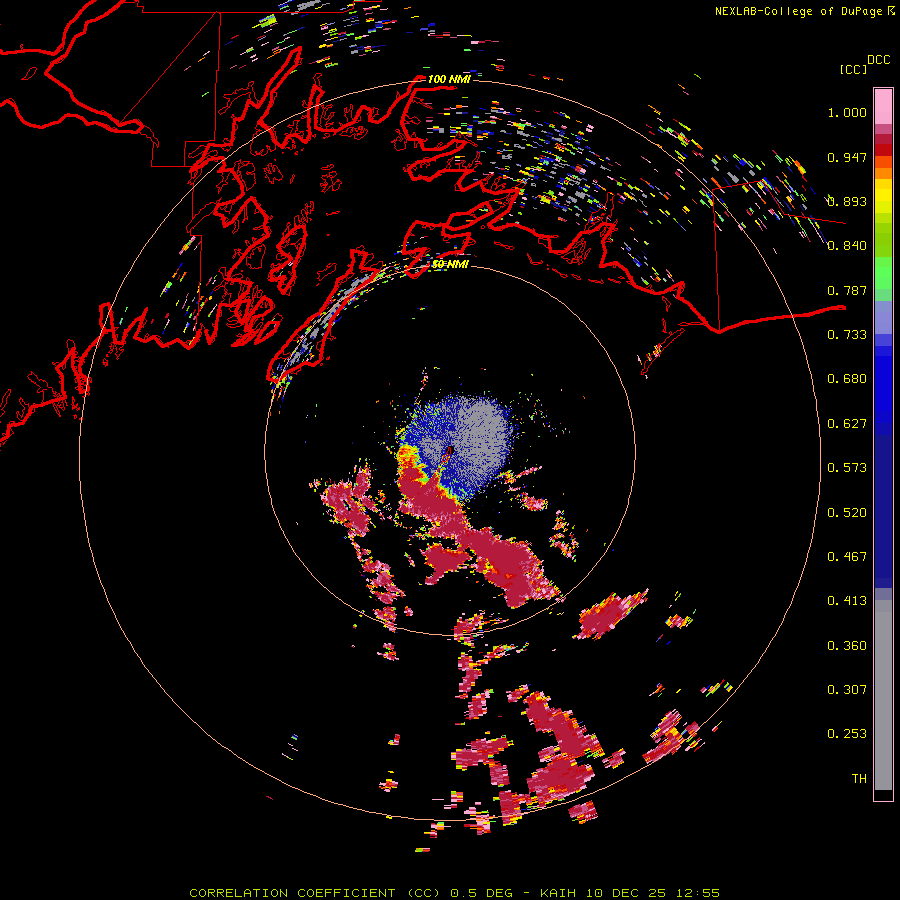Screen dimensions: 900x900
Task: Click the 0.893 scale value
Action: pos(847,201)
